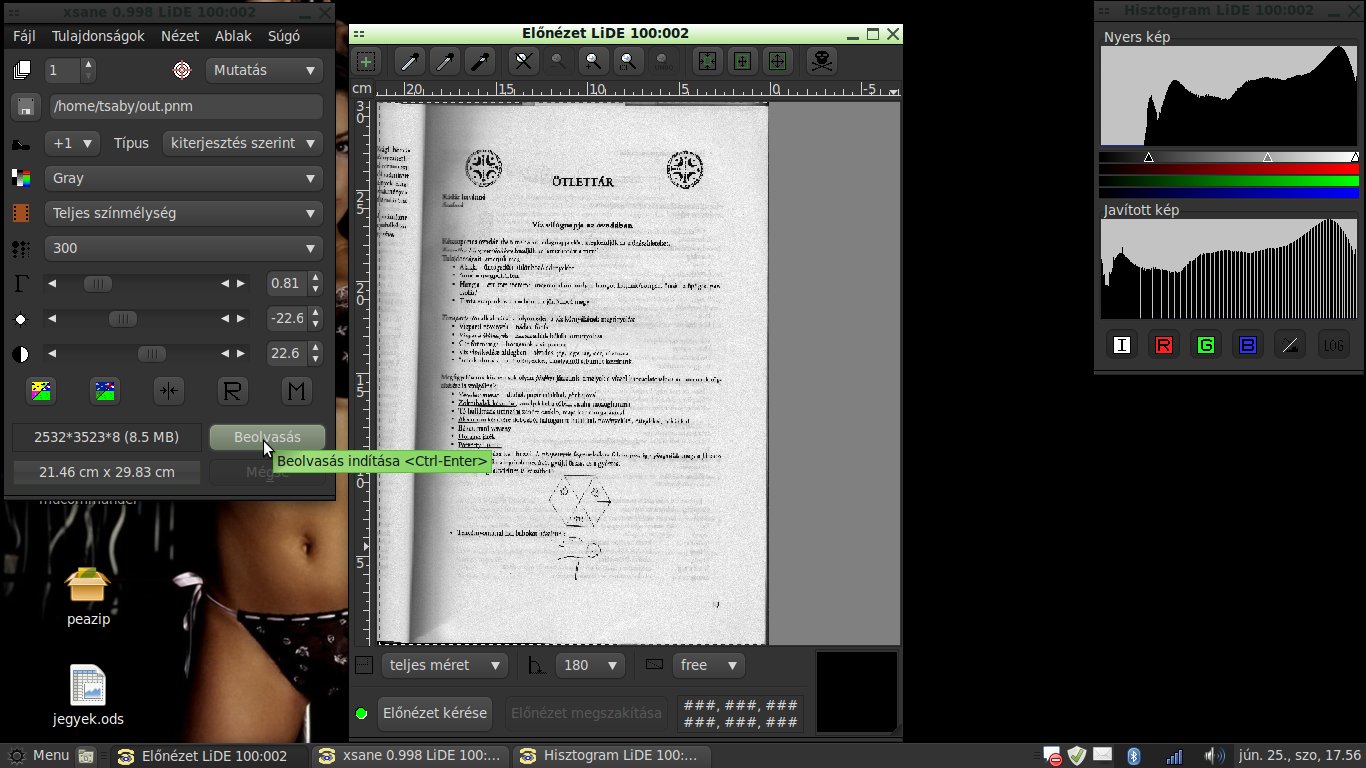Click the 'Előnézet kérése' button
Screen dimensions: 1366x768
435,713
